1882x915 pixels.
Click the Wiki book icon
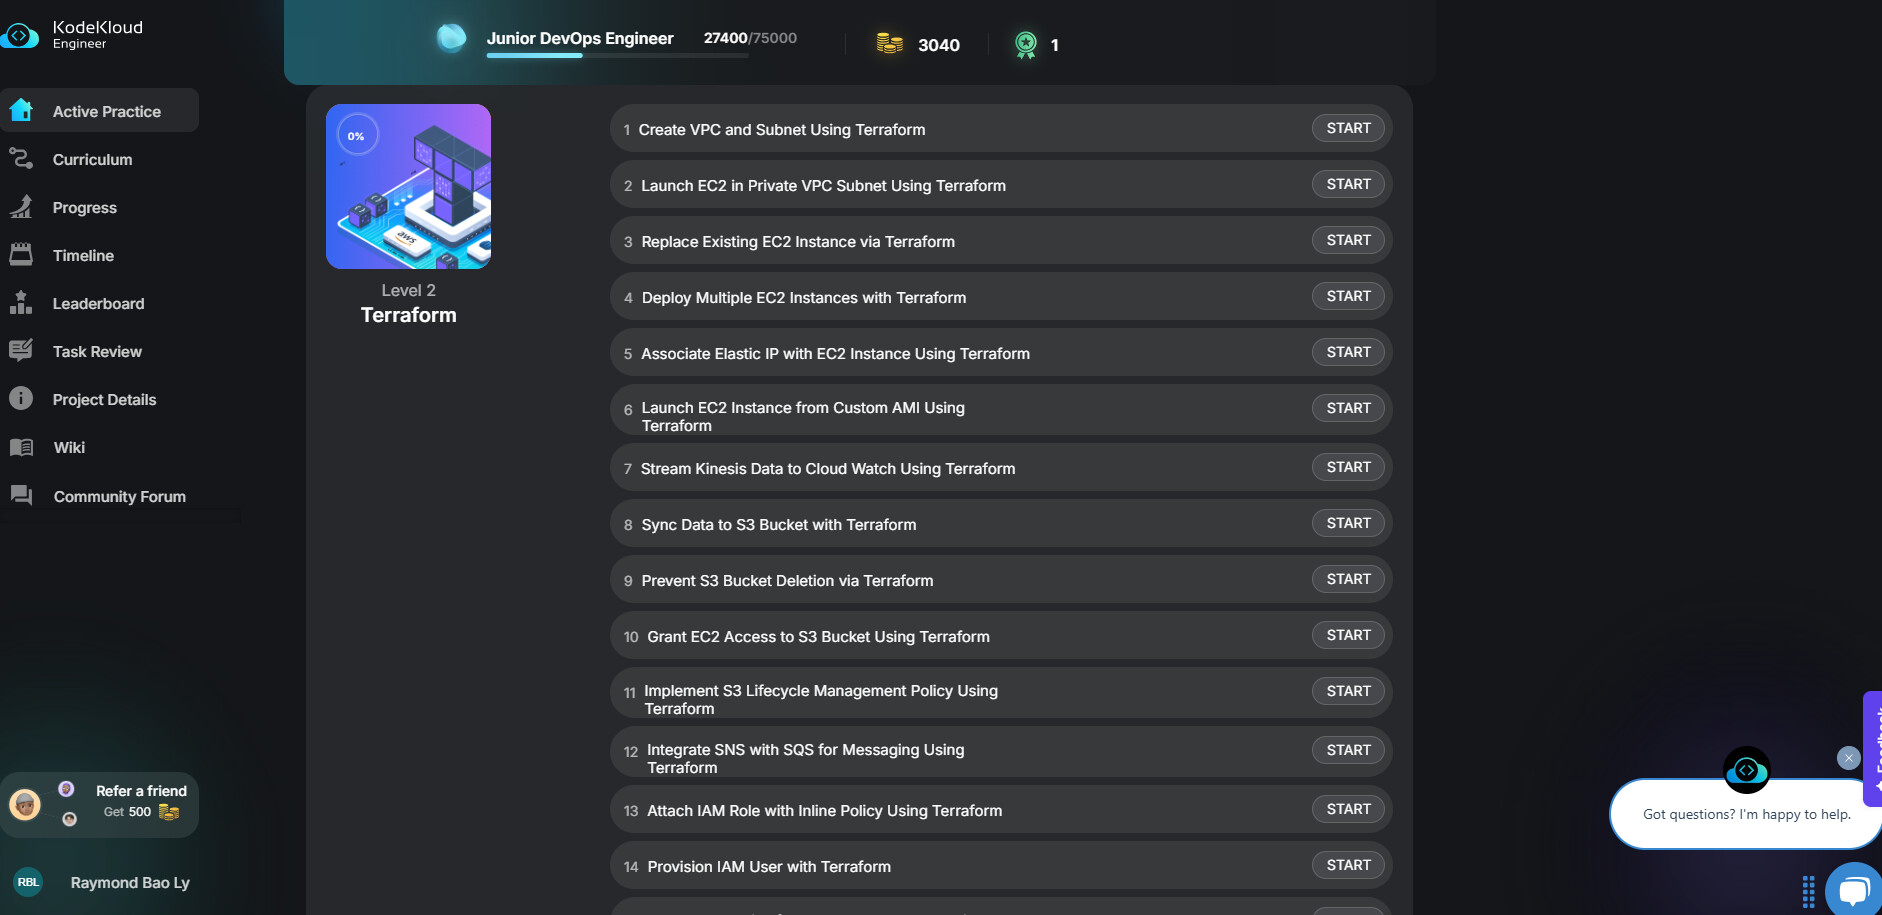click(x=21, y=447)
